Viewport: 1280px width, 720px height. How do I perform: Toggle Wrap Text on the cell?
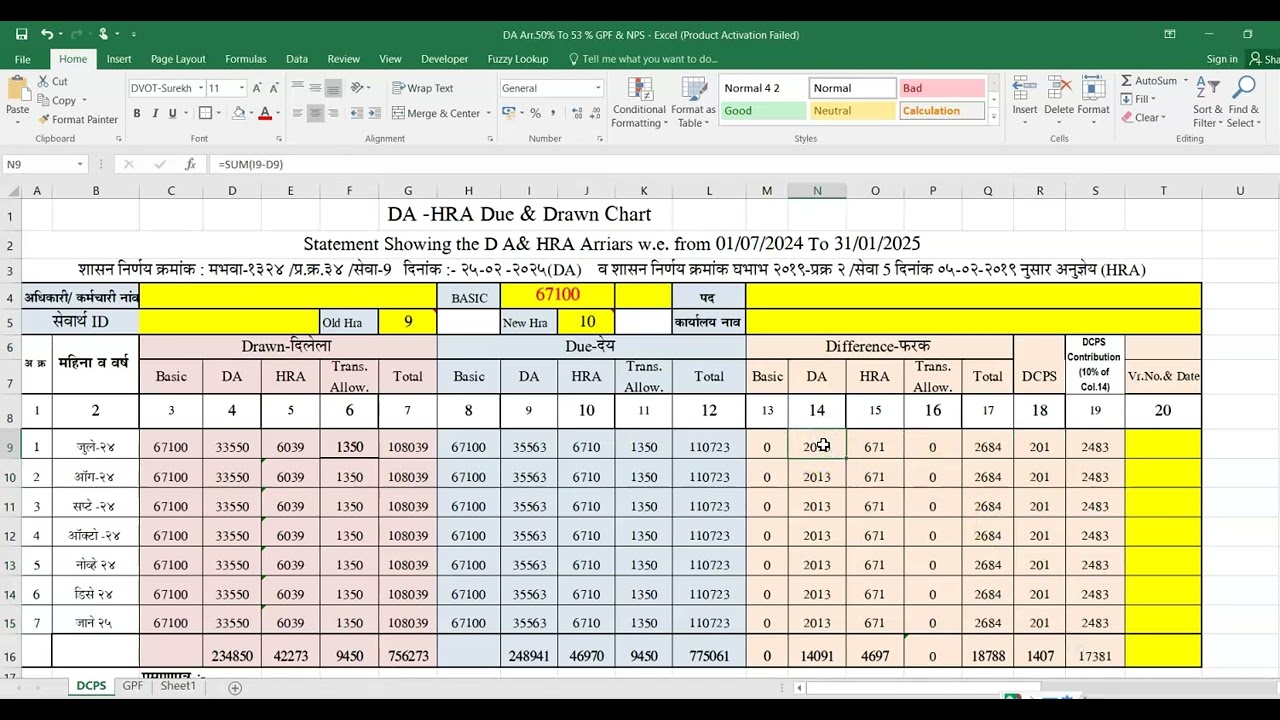click(x=423, y=88)
